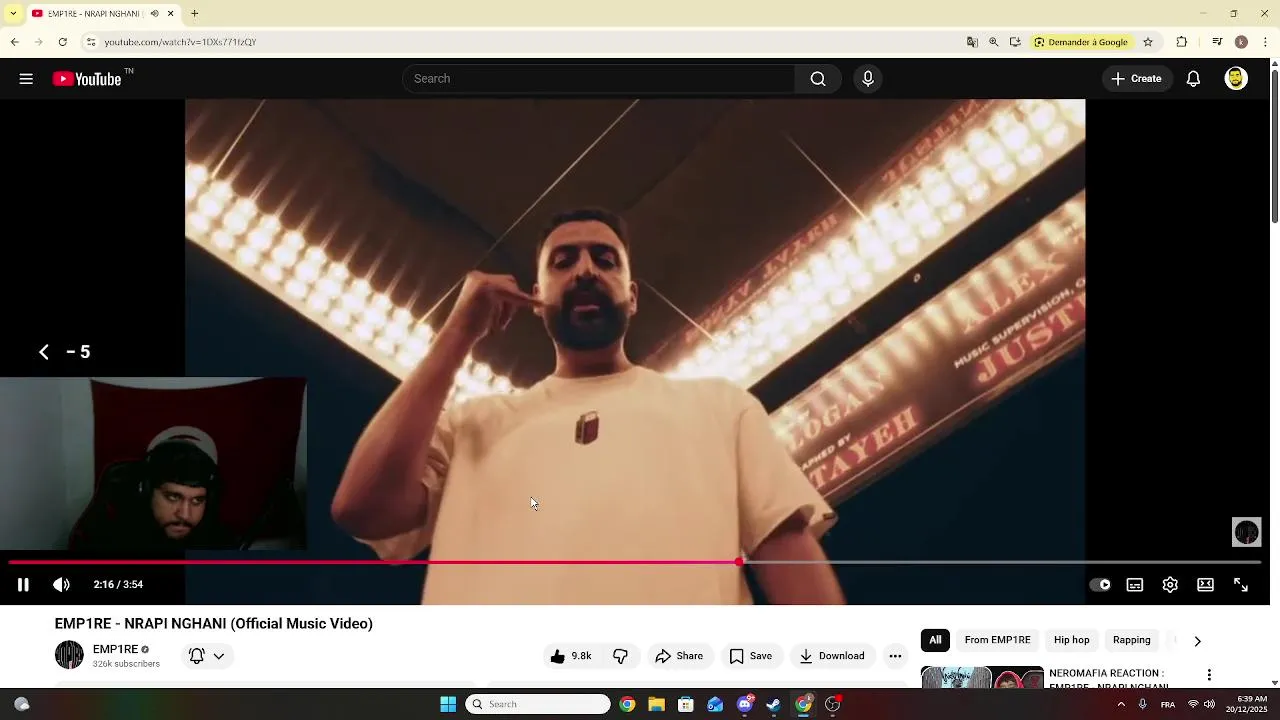Enter fullscreen video mode
The width and height of the screenshot is (1280, 720).
pos(1241,585)
